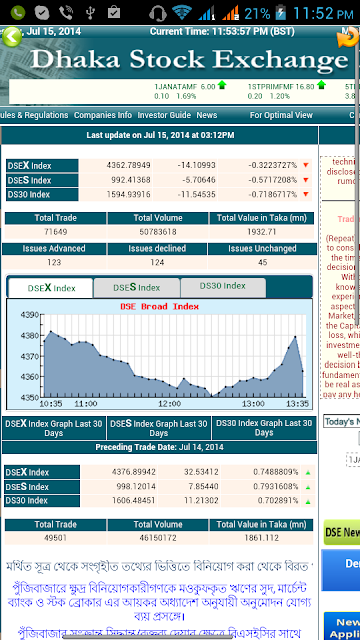This screenshot has height=640, width=360.
Task: Switch to the DS30 Index chart tab
Action: pyautogui.click(x=223, y=288)
